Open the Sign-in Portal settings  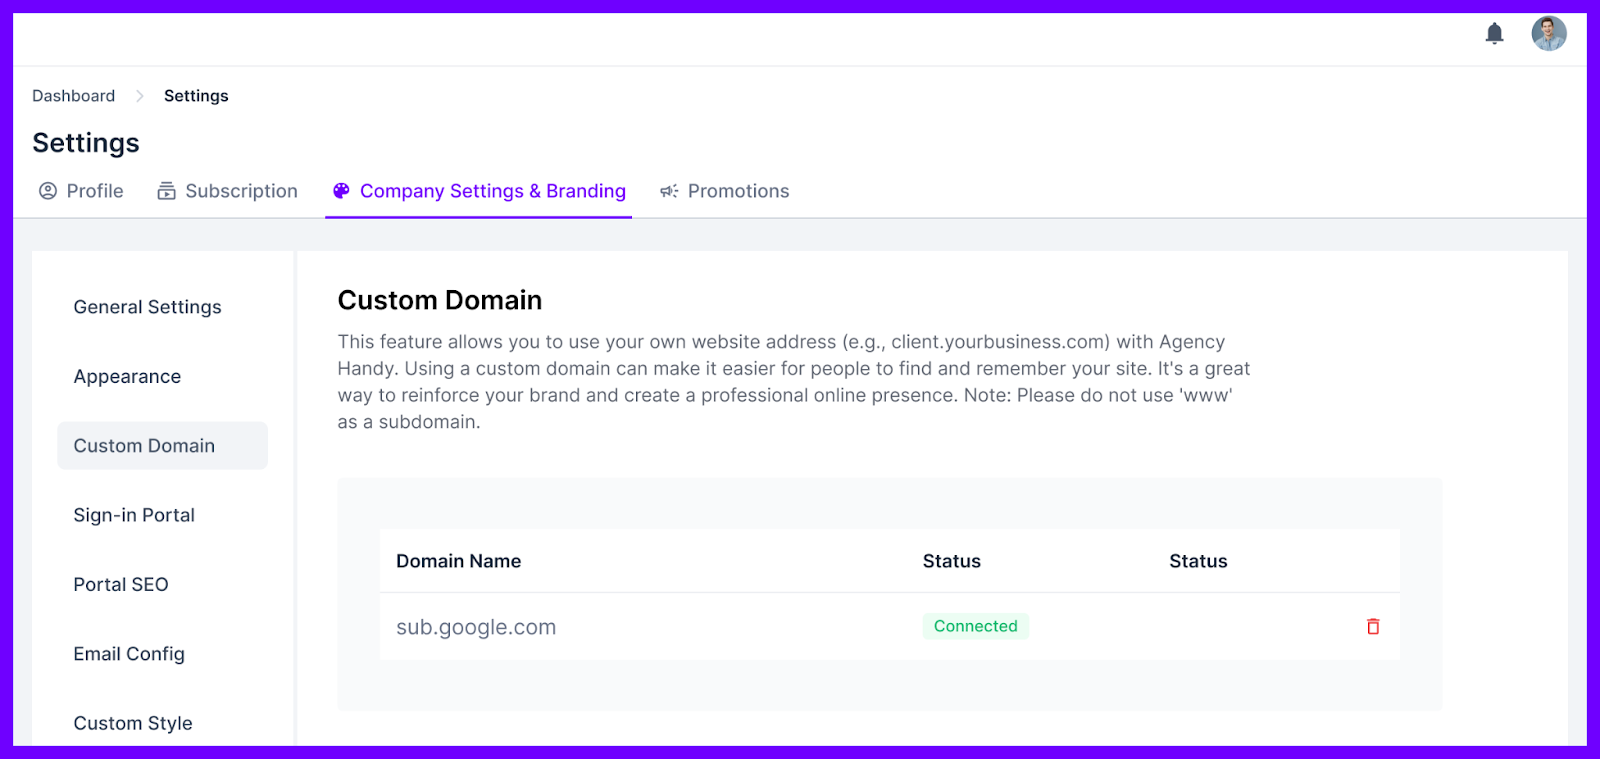134,515
